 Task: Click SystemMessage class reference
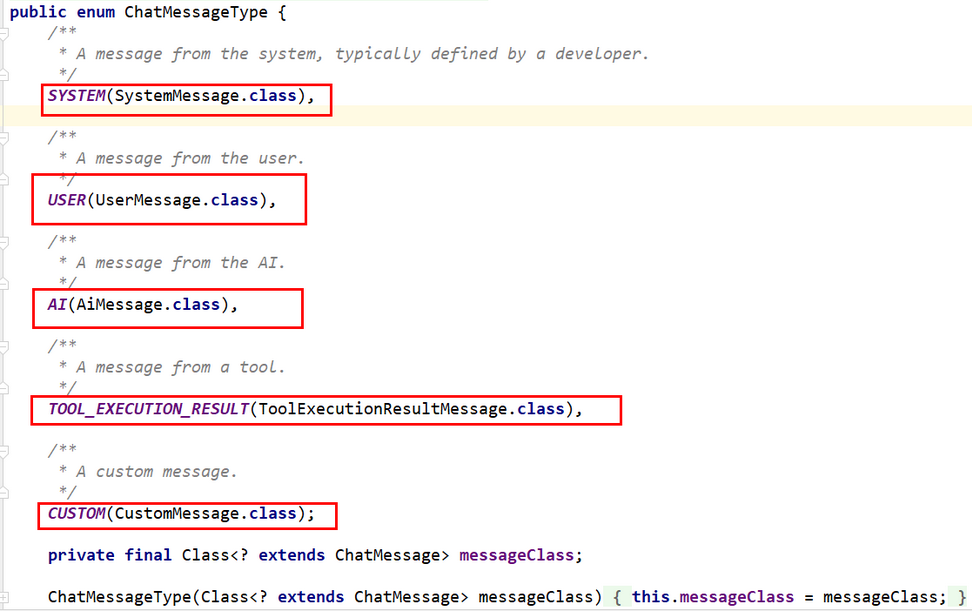point(177,95)
